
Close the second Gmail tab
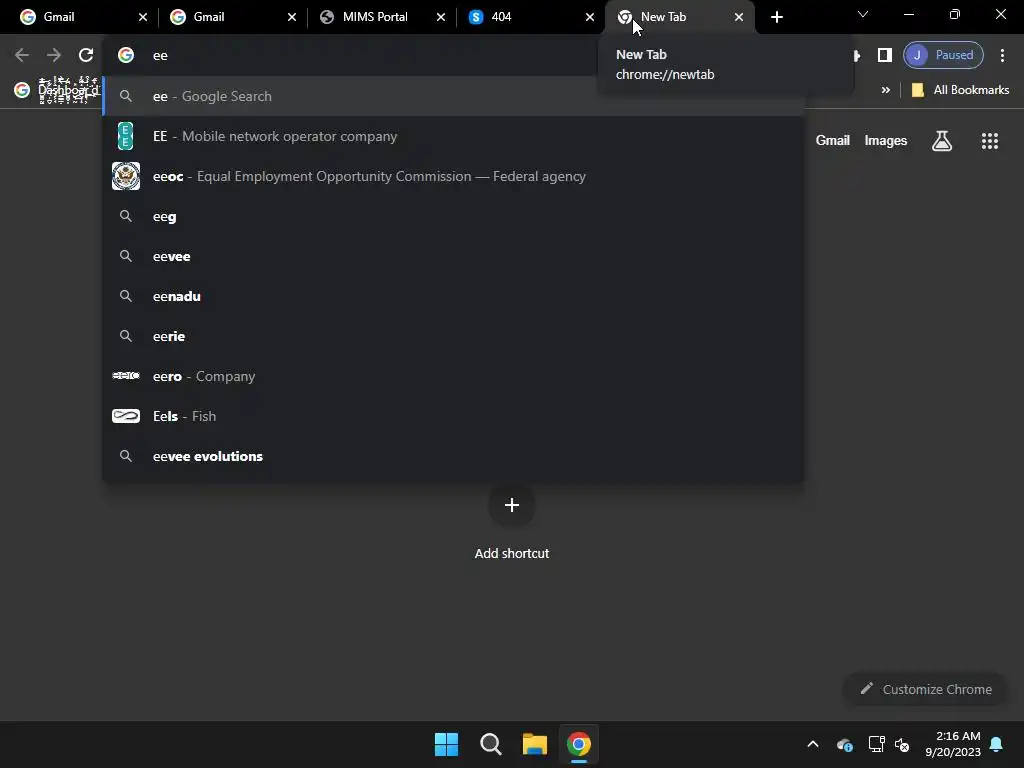pos(292,17)
